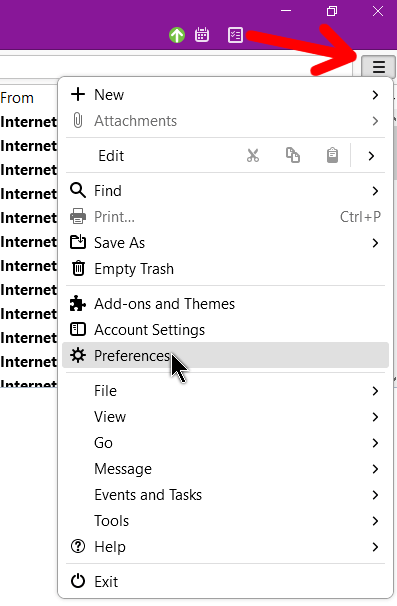The width and height of the screenshot is (397, 606).
Task: Expand the New submenu arrow
Action: pyautogui.click(x=375, y=95)
